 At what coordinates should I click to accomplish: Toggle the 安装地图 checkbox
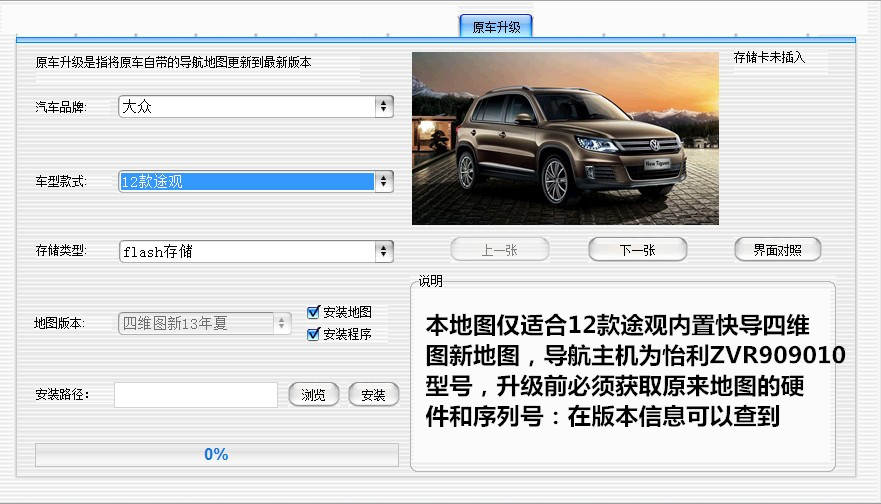point(314,312)
